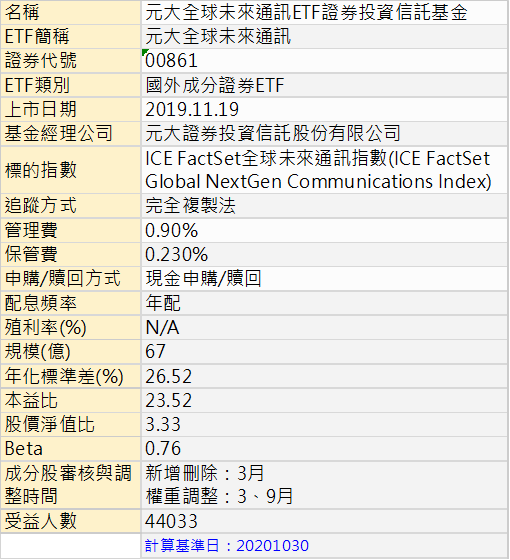The image size is (510, 560).
Task: Select the price-to-book value 3.33
Action: click(163, 425)
